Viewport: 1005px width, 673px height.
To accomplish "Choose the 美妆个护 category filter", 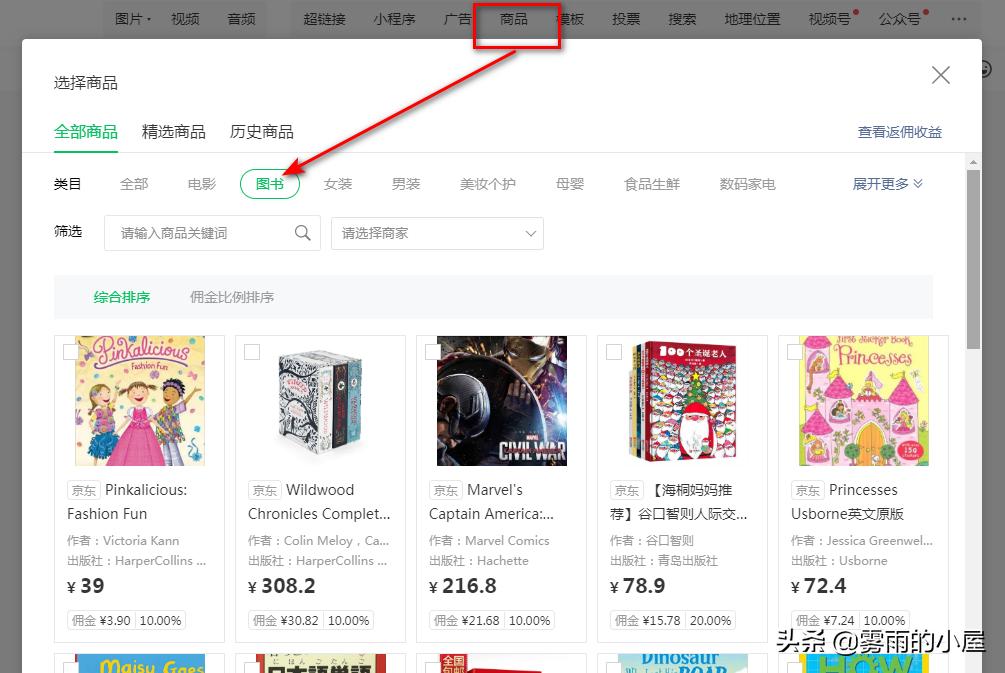I will 488,184.
